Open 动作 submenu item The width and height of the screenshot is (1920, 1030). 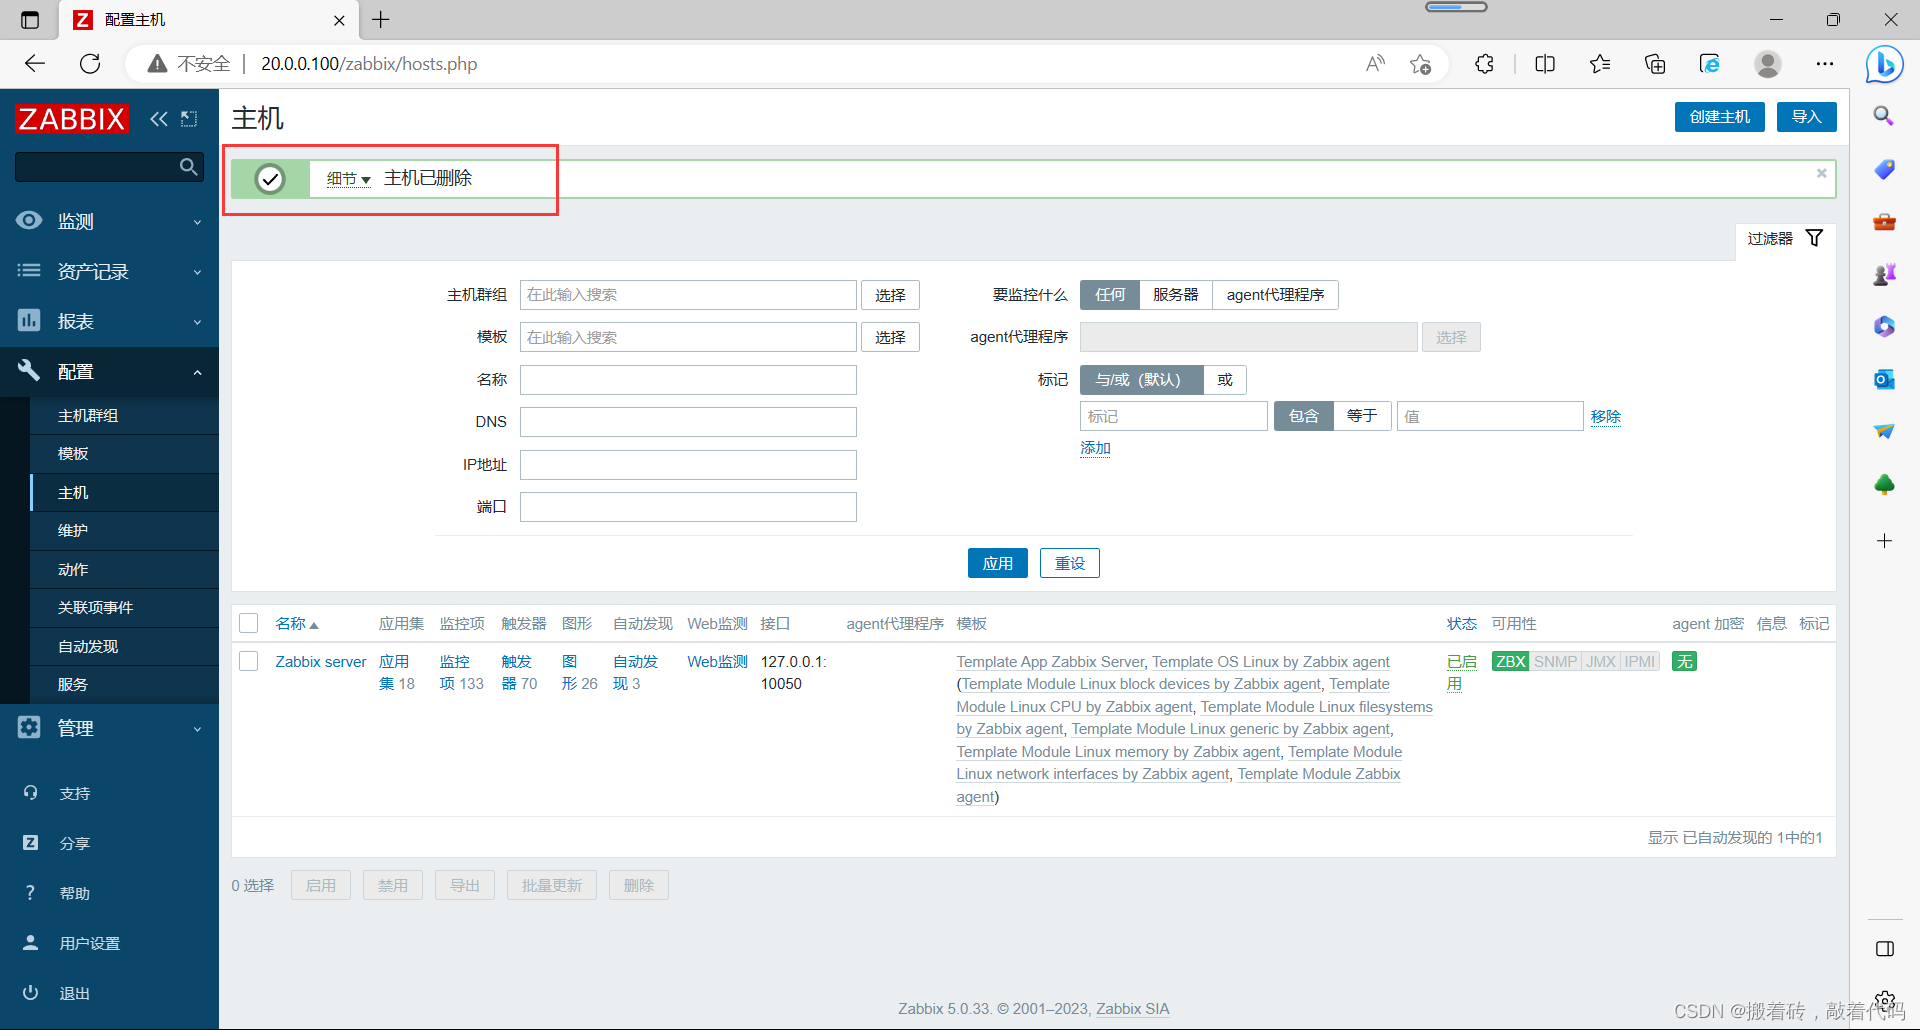tap(124, 569)
